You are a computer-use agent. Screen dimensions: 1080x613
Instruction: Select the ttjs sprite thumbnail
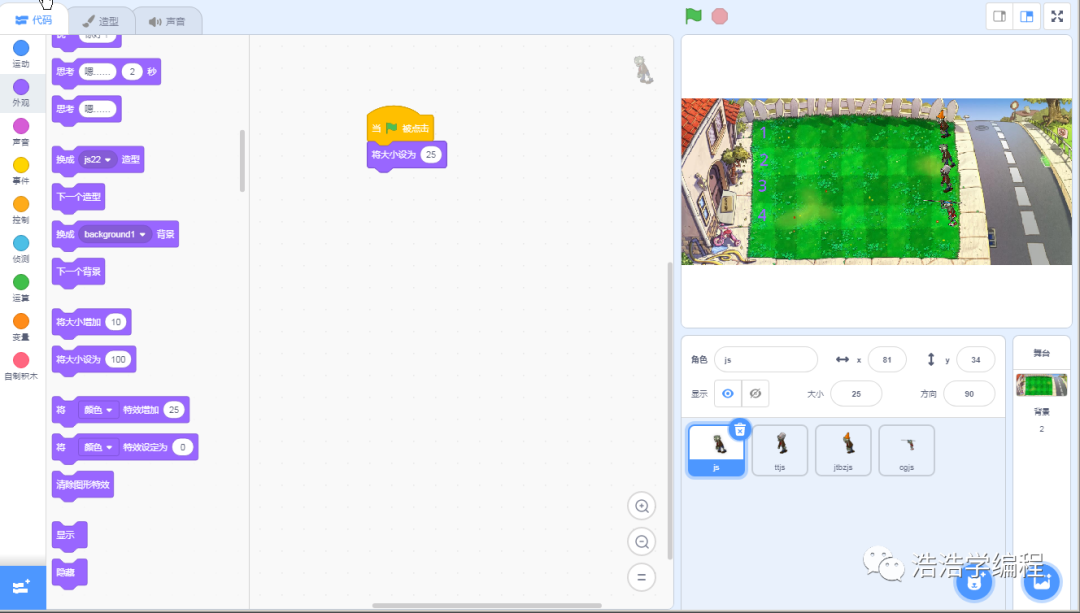pos(780,450)
